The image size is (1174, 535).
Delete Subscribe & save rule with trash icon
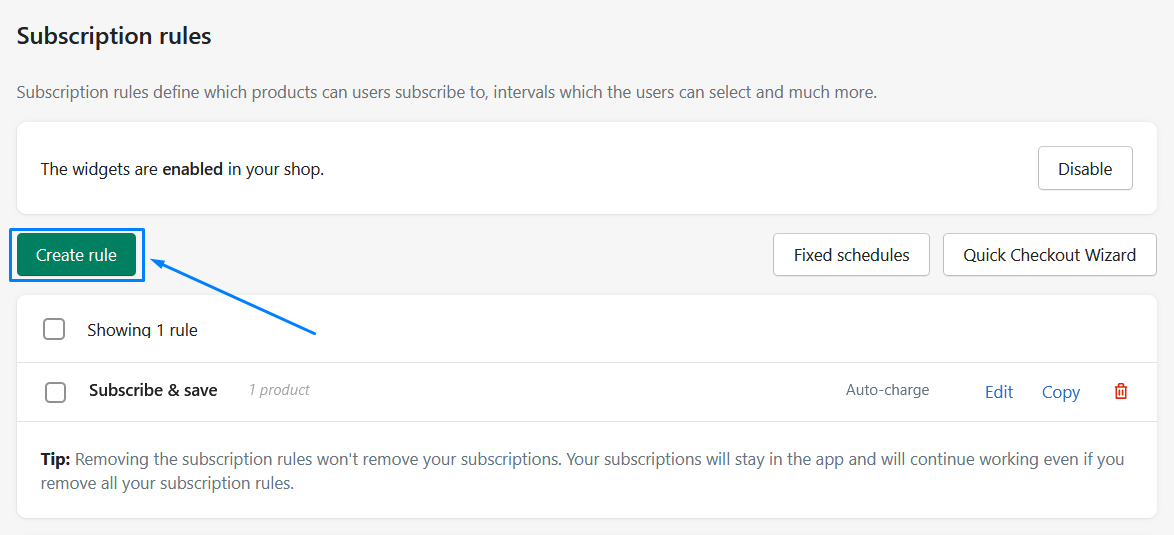[x=1121, y=391]
